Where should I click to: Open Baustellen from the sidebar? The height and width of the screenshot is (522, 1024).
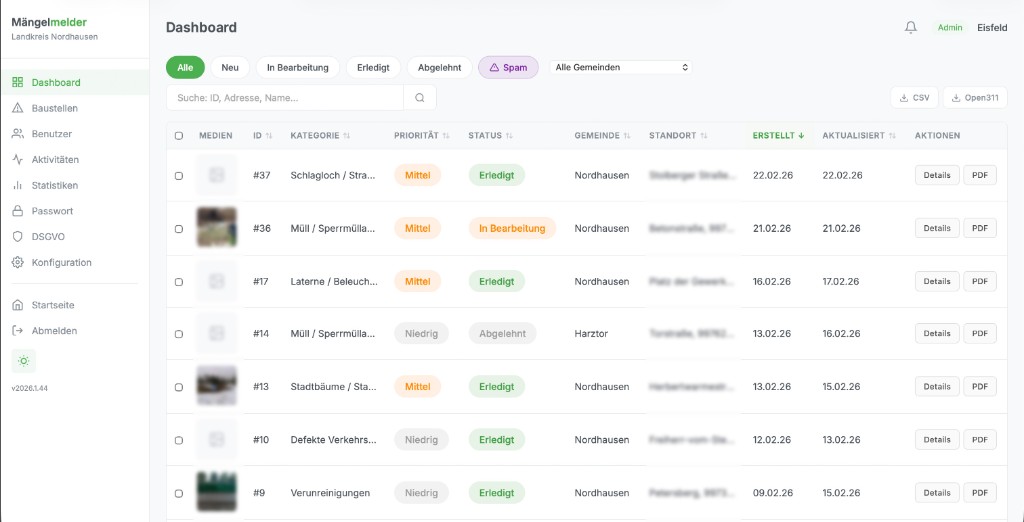point(54,108)
